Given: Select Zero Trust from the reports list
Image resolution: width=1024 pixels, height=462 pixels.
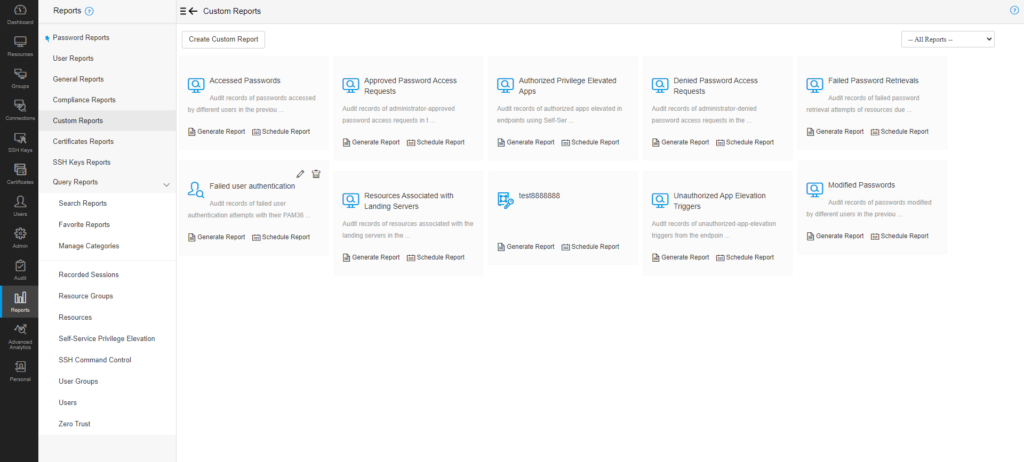Looking at the screenshot, I should tap(75, 424).
